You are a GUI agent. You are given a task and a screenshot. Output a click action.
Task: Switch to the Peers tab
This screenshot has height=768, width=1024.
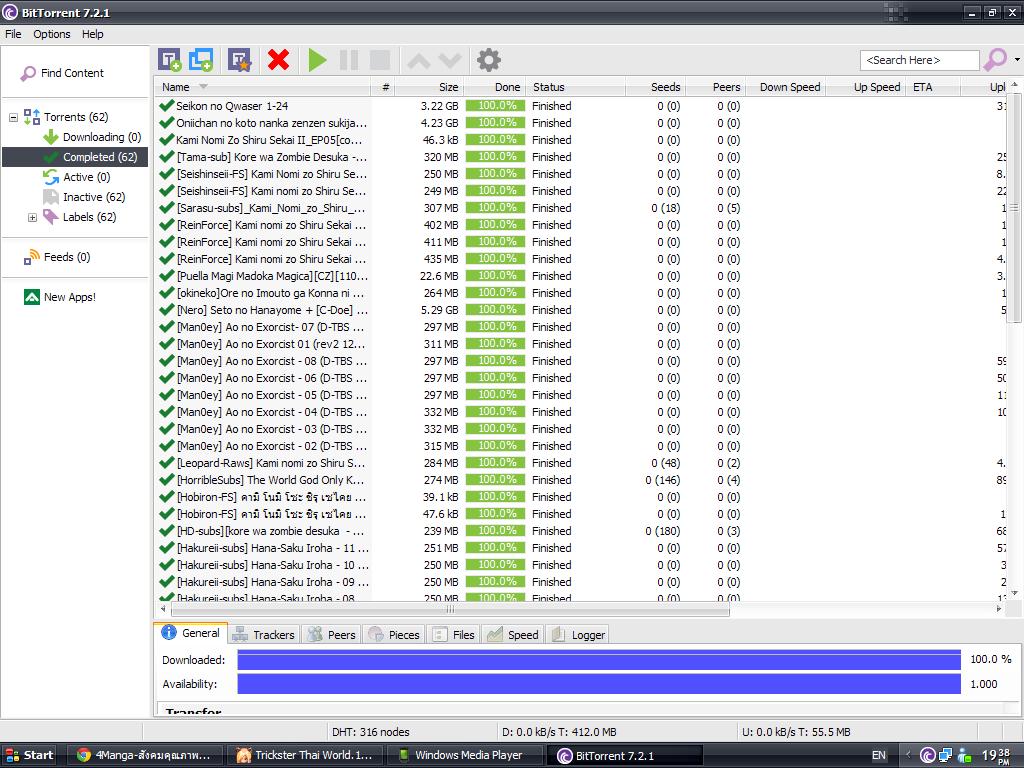coord(332,635)
